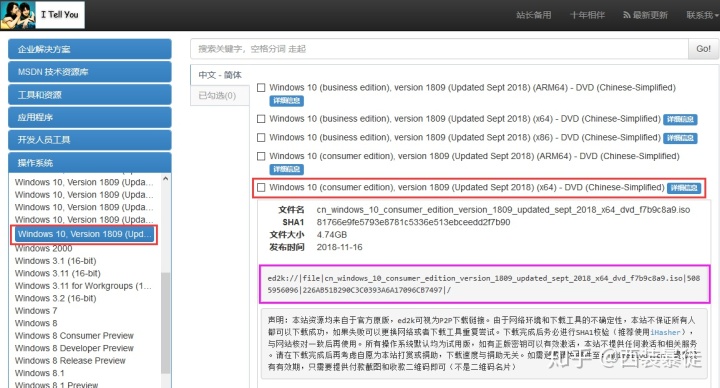Image resolution: width=720 pixels, height=388 pixels.
Task: Check consumer edition ARM64 DVD checkbox
Action: (261, 156)
